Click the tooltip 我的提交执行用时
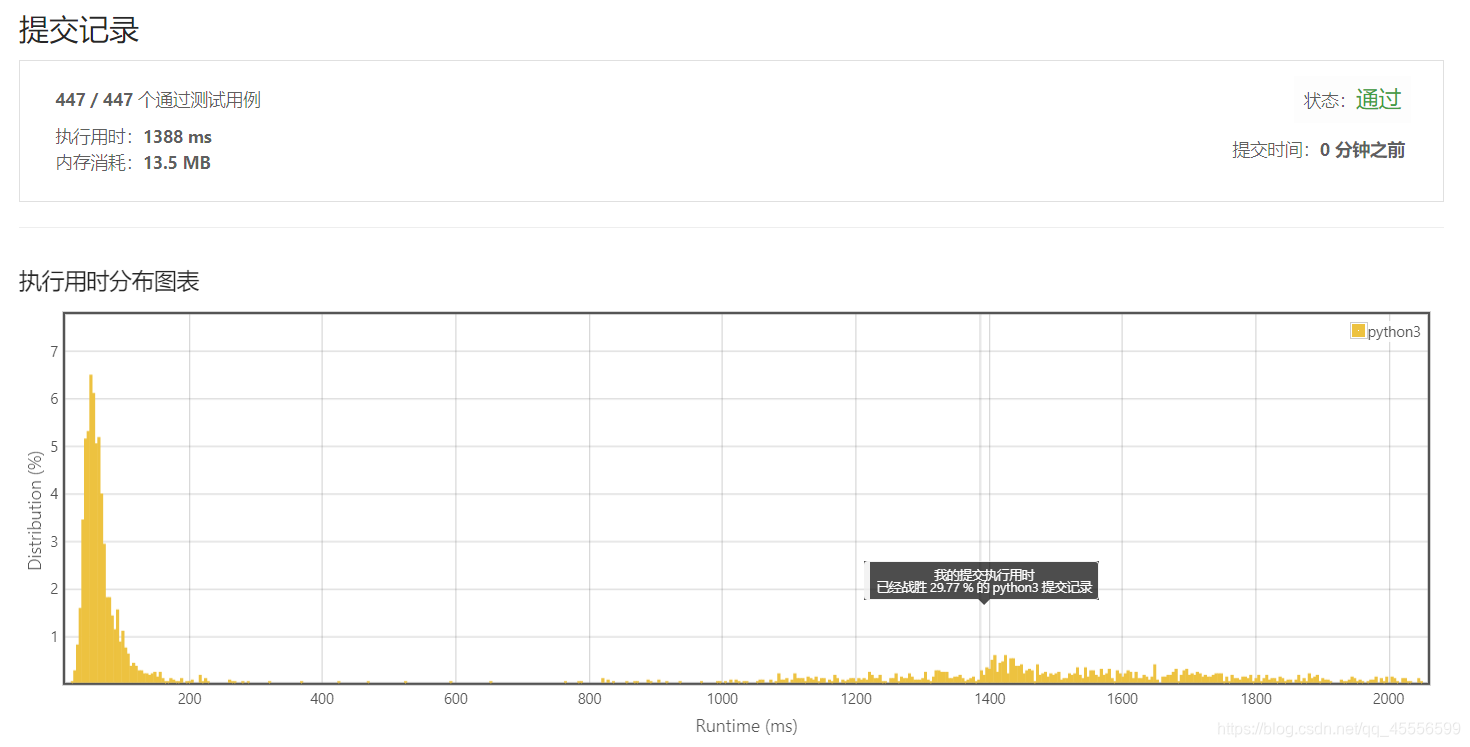The width and height of the screenshot is (1470, 747). point(984,581)
